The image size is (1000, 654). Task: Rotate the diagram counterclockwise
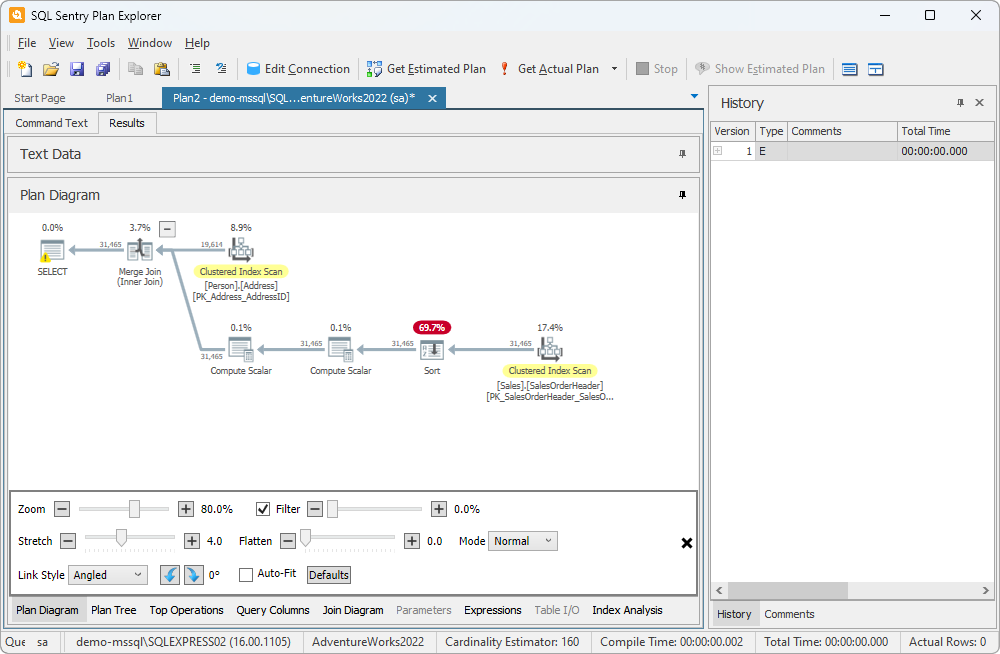tap(170, 575)
